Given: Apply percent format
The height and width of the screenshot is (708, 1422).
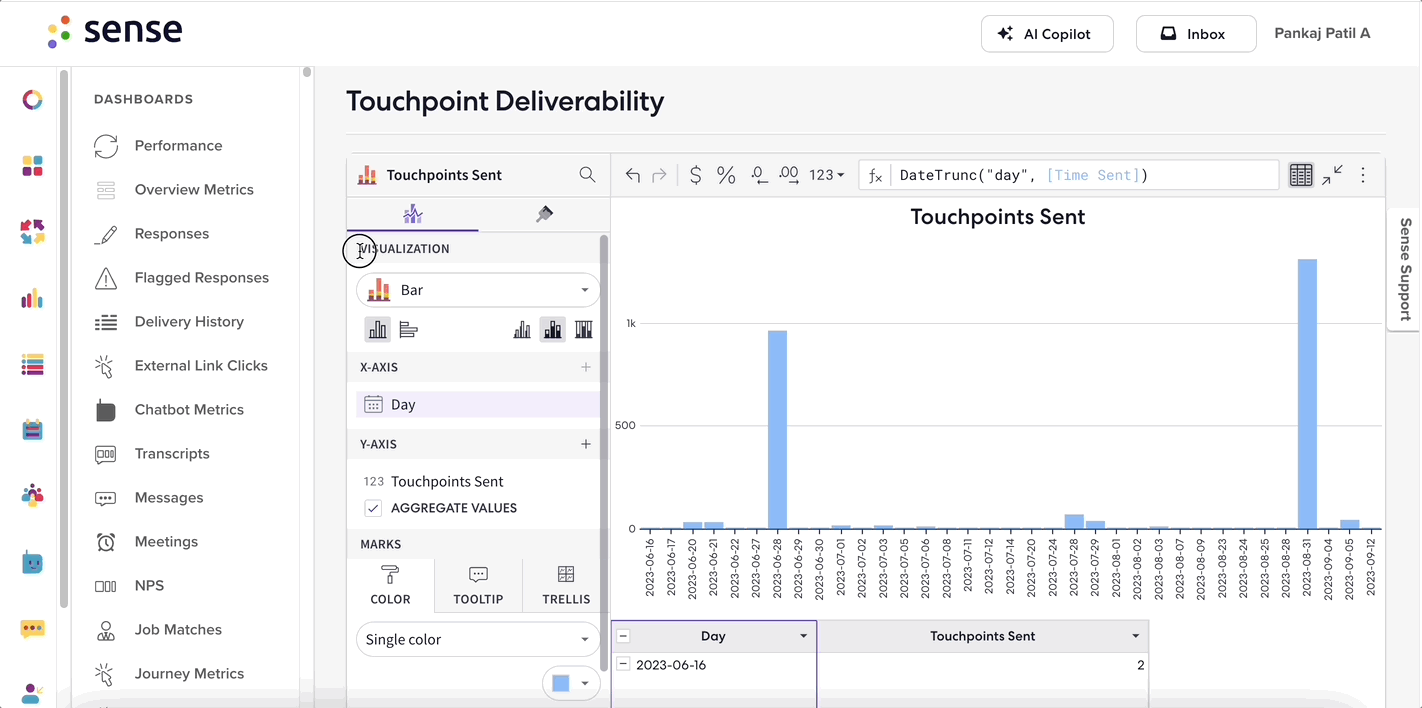Looking at the screenshot, I should (726, 175).
